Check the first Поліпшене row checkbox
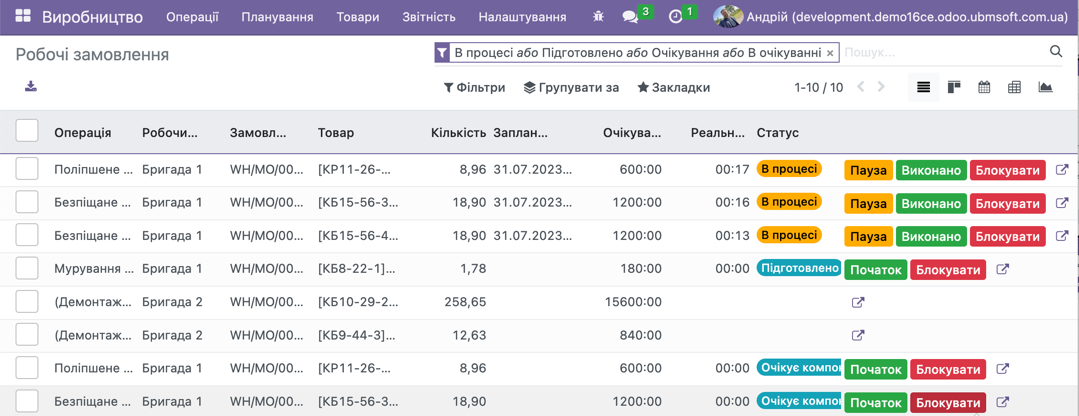The image size is (1079, 416). (x=27, y=168)
